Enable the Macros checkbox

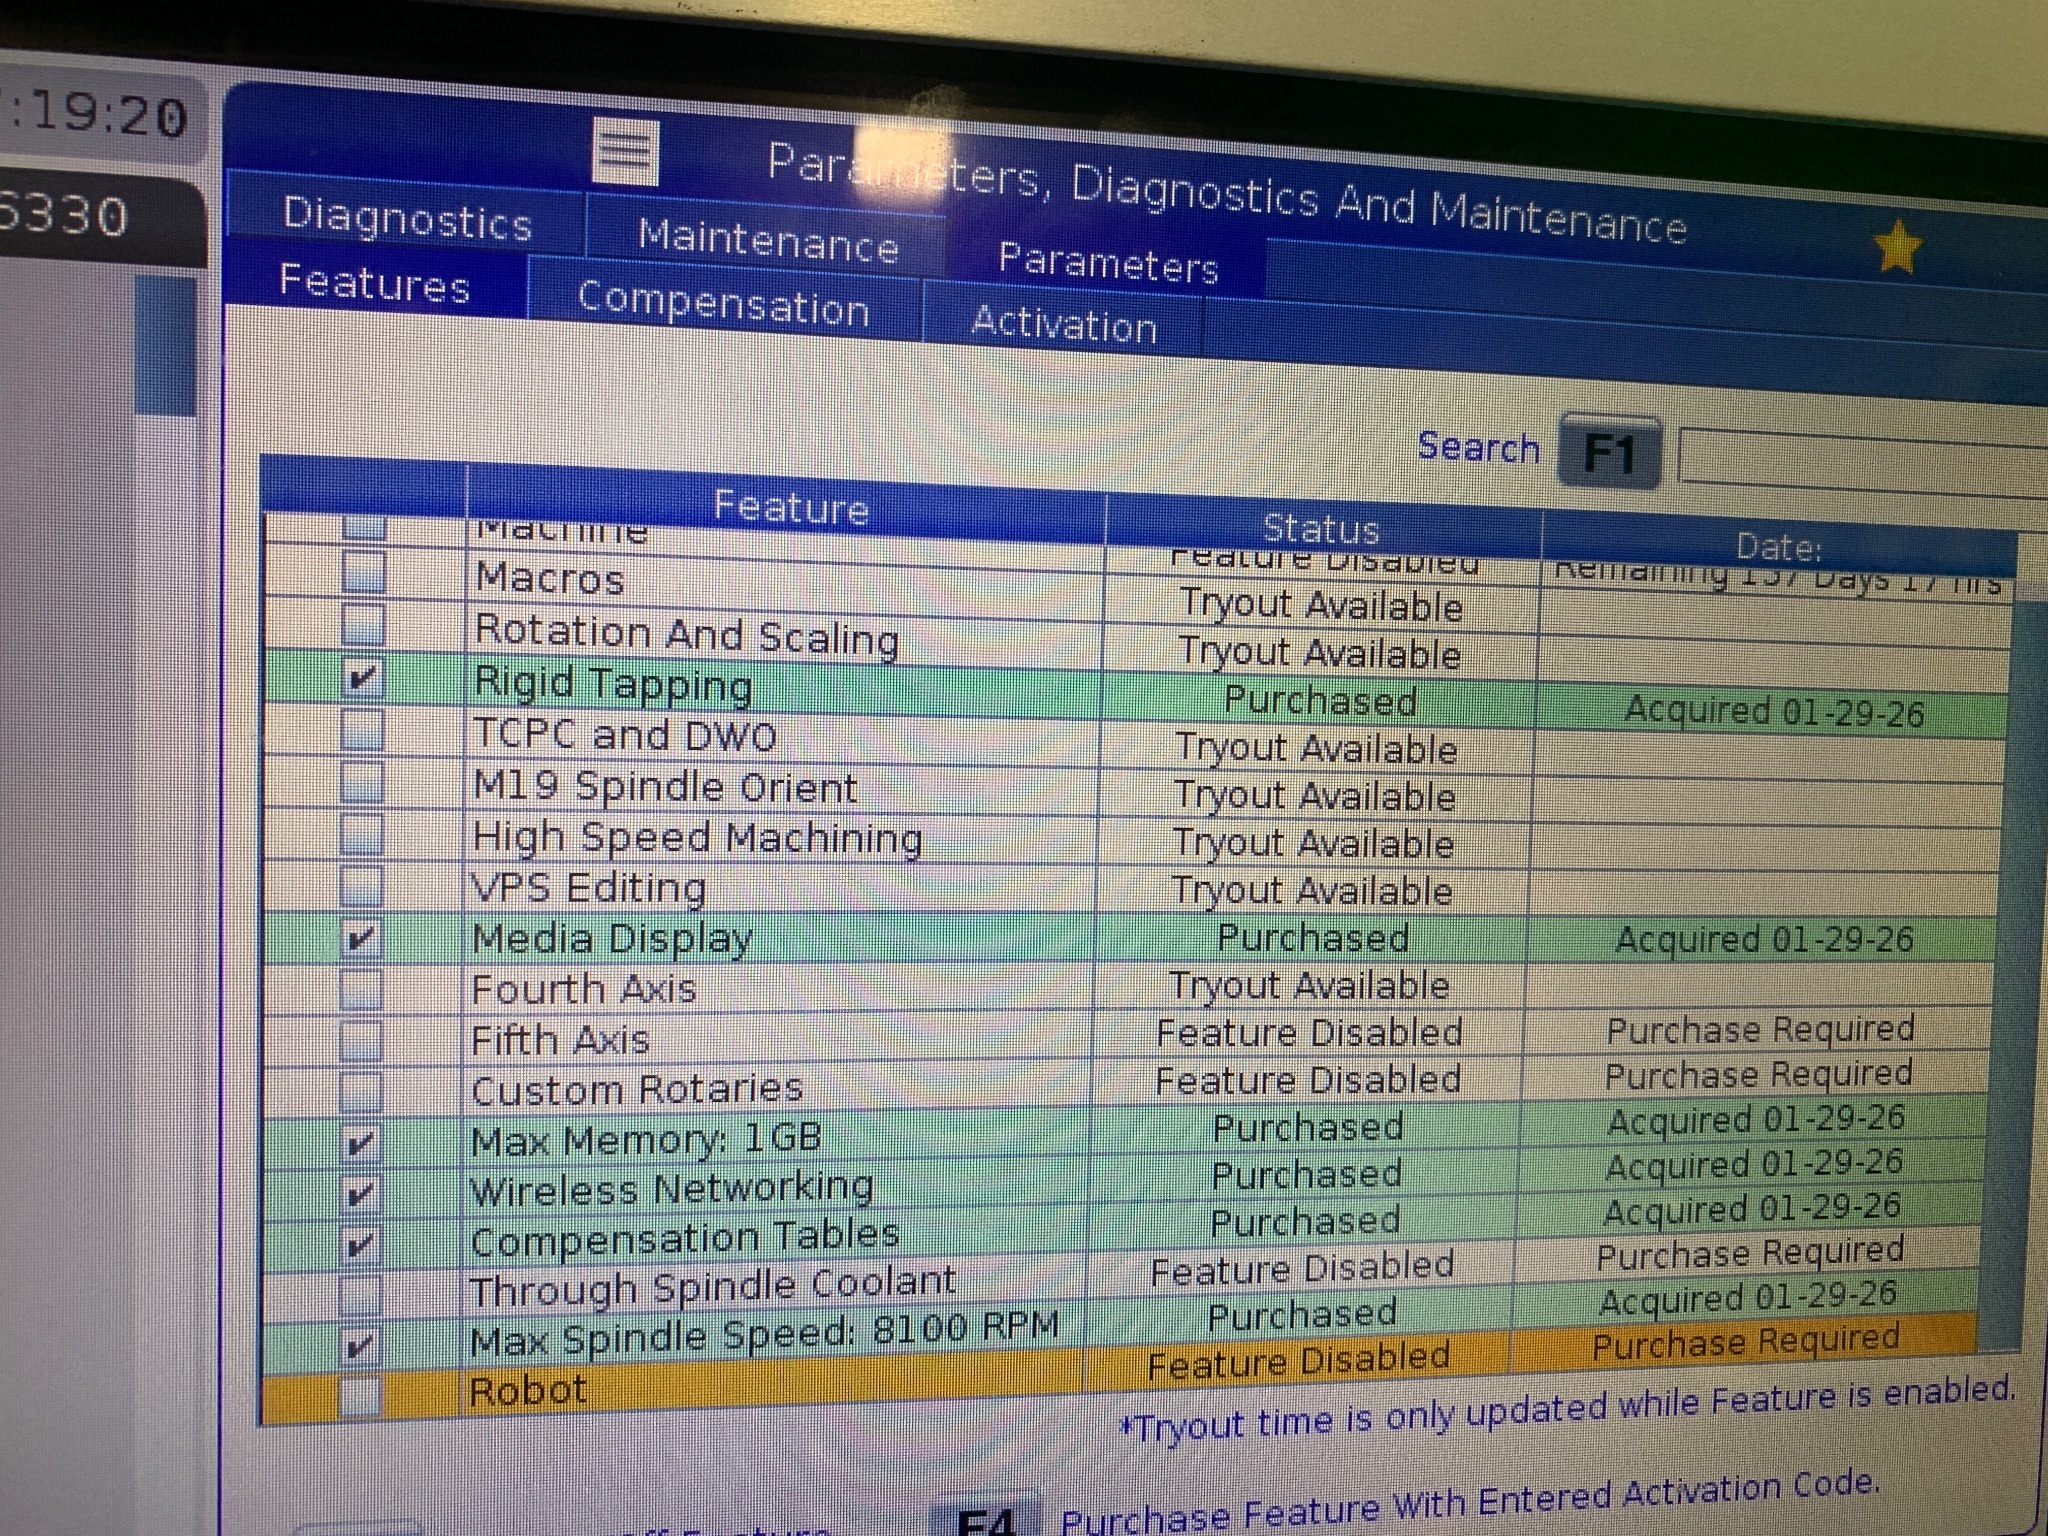tap(364, 573)
